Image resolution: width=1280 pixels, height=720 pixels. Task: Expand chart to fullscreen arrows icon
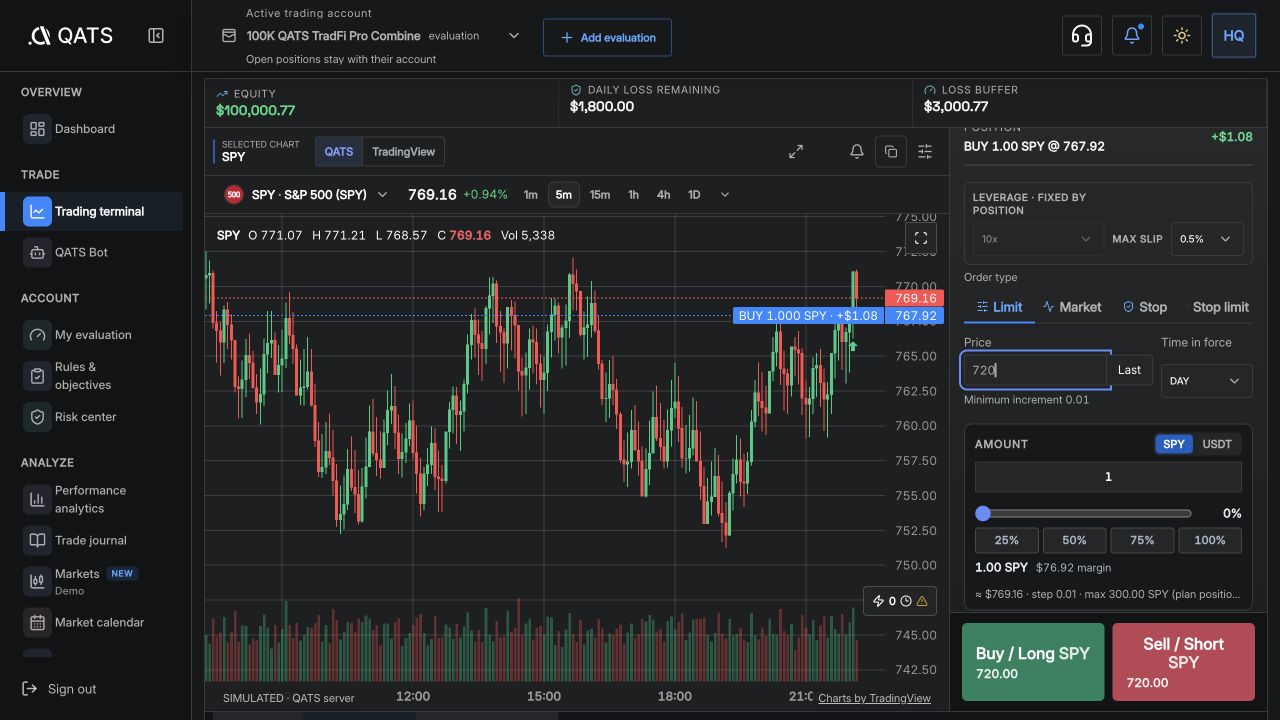(x=796, y=151)
